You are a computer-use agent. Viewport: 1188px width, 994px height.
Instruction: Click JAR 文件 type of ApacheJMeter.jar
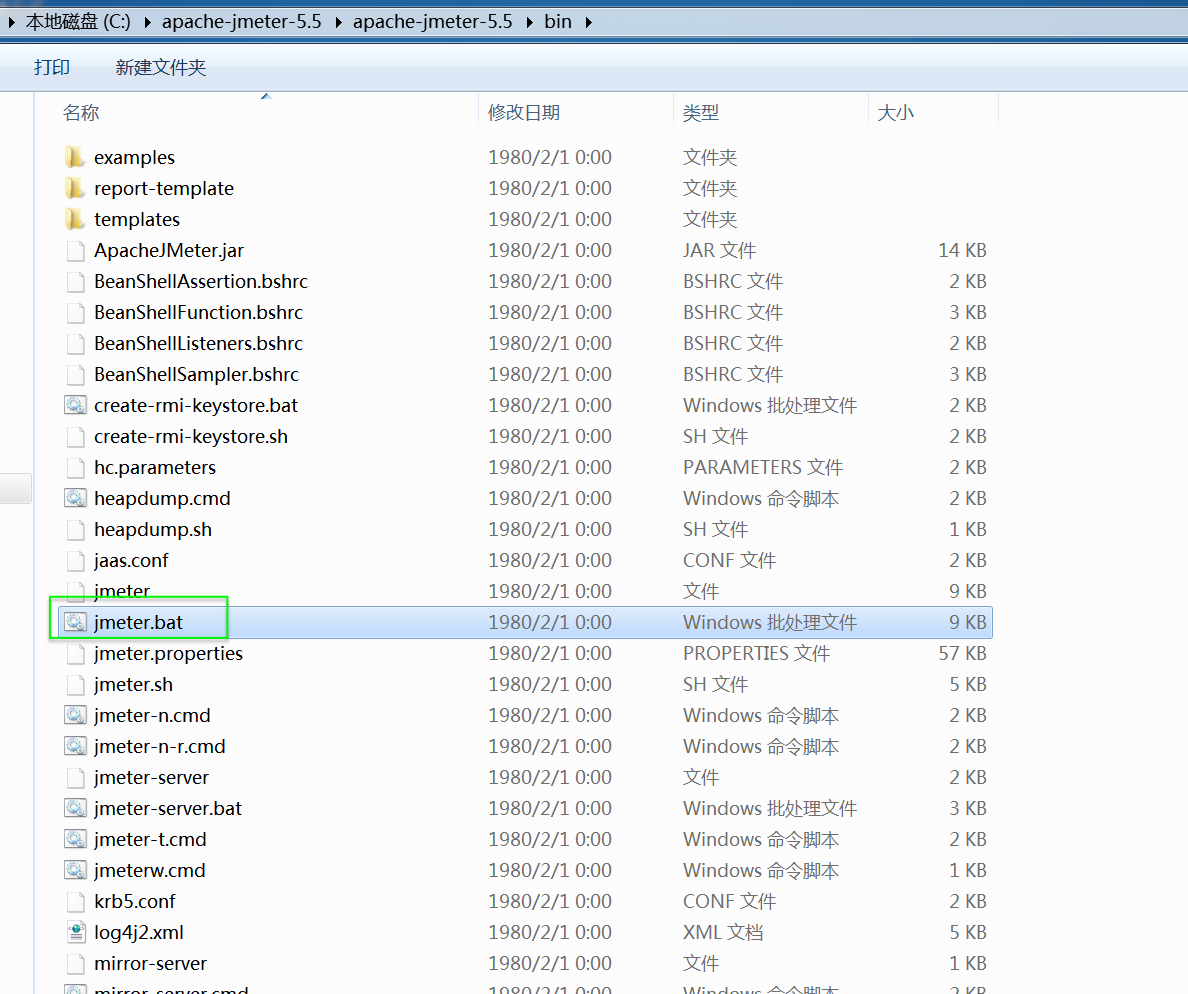click(719, 250)
